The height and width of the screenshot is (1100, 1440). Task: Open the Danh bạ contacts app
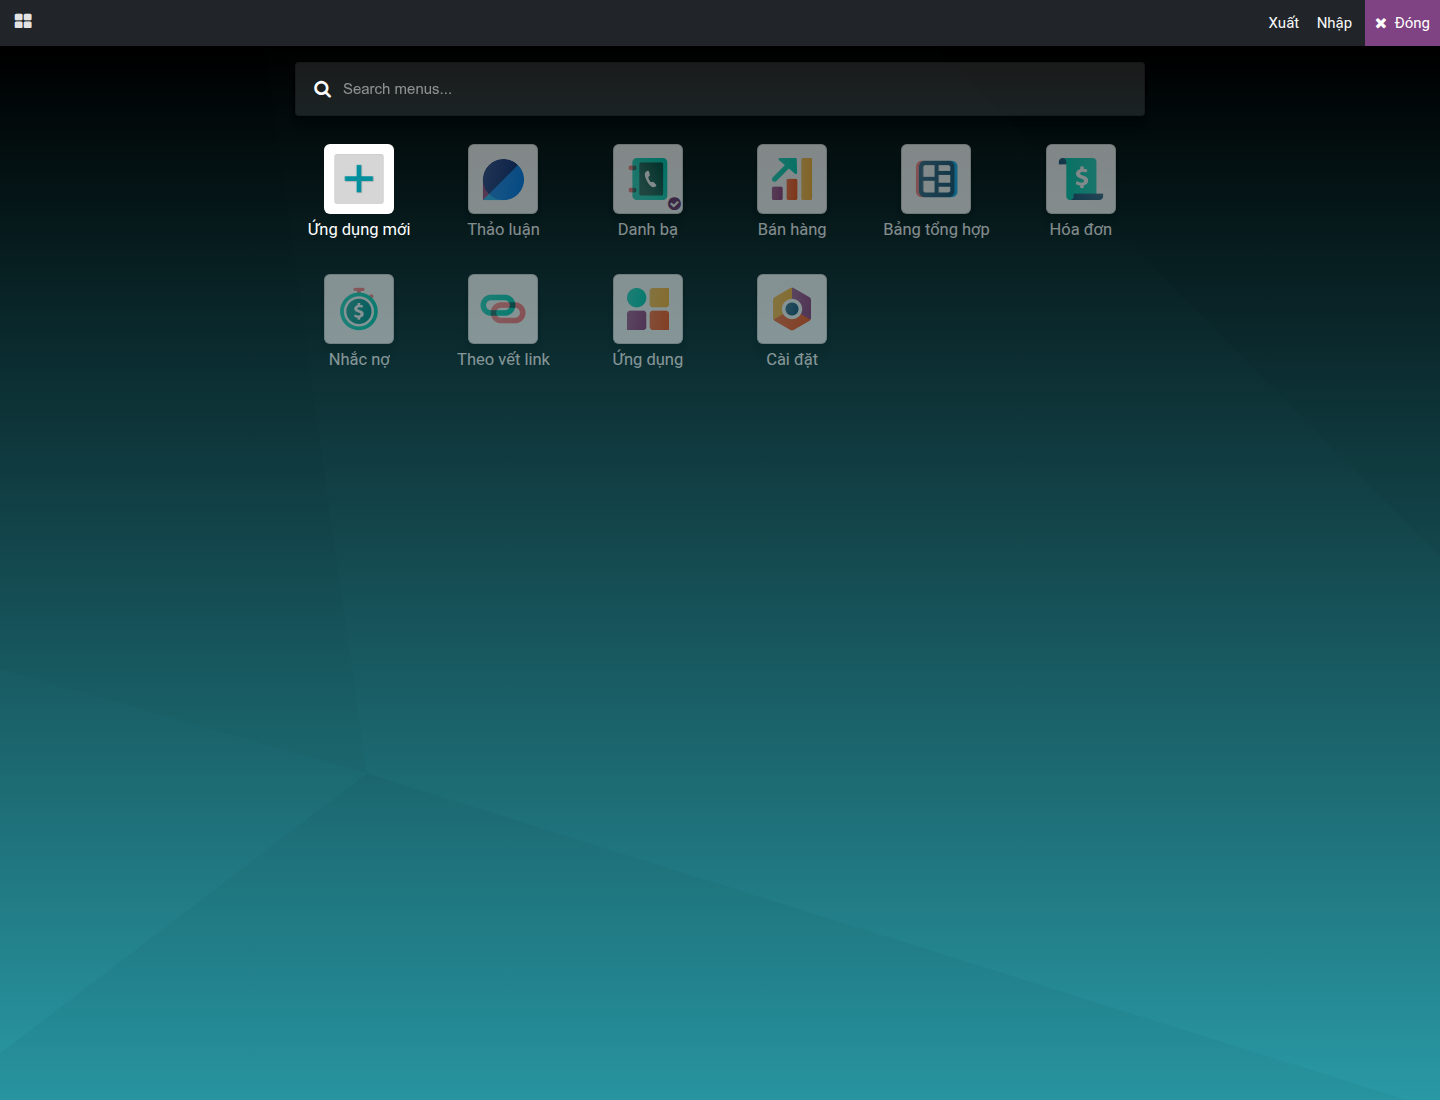coord(648,179)
